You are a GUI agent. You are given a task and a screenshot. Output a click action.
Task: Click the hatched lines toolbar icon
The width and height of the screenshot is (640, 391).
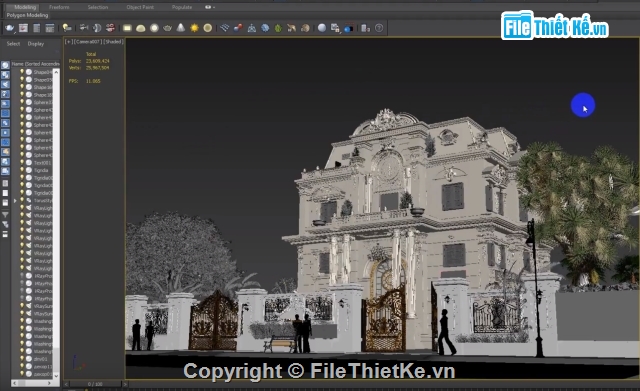coord(224,28)
